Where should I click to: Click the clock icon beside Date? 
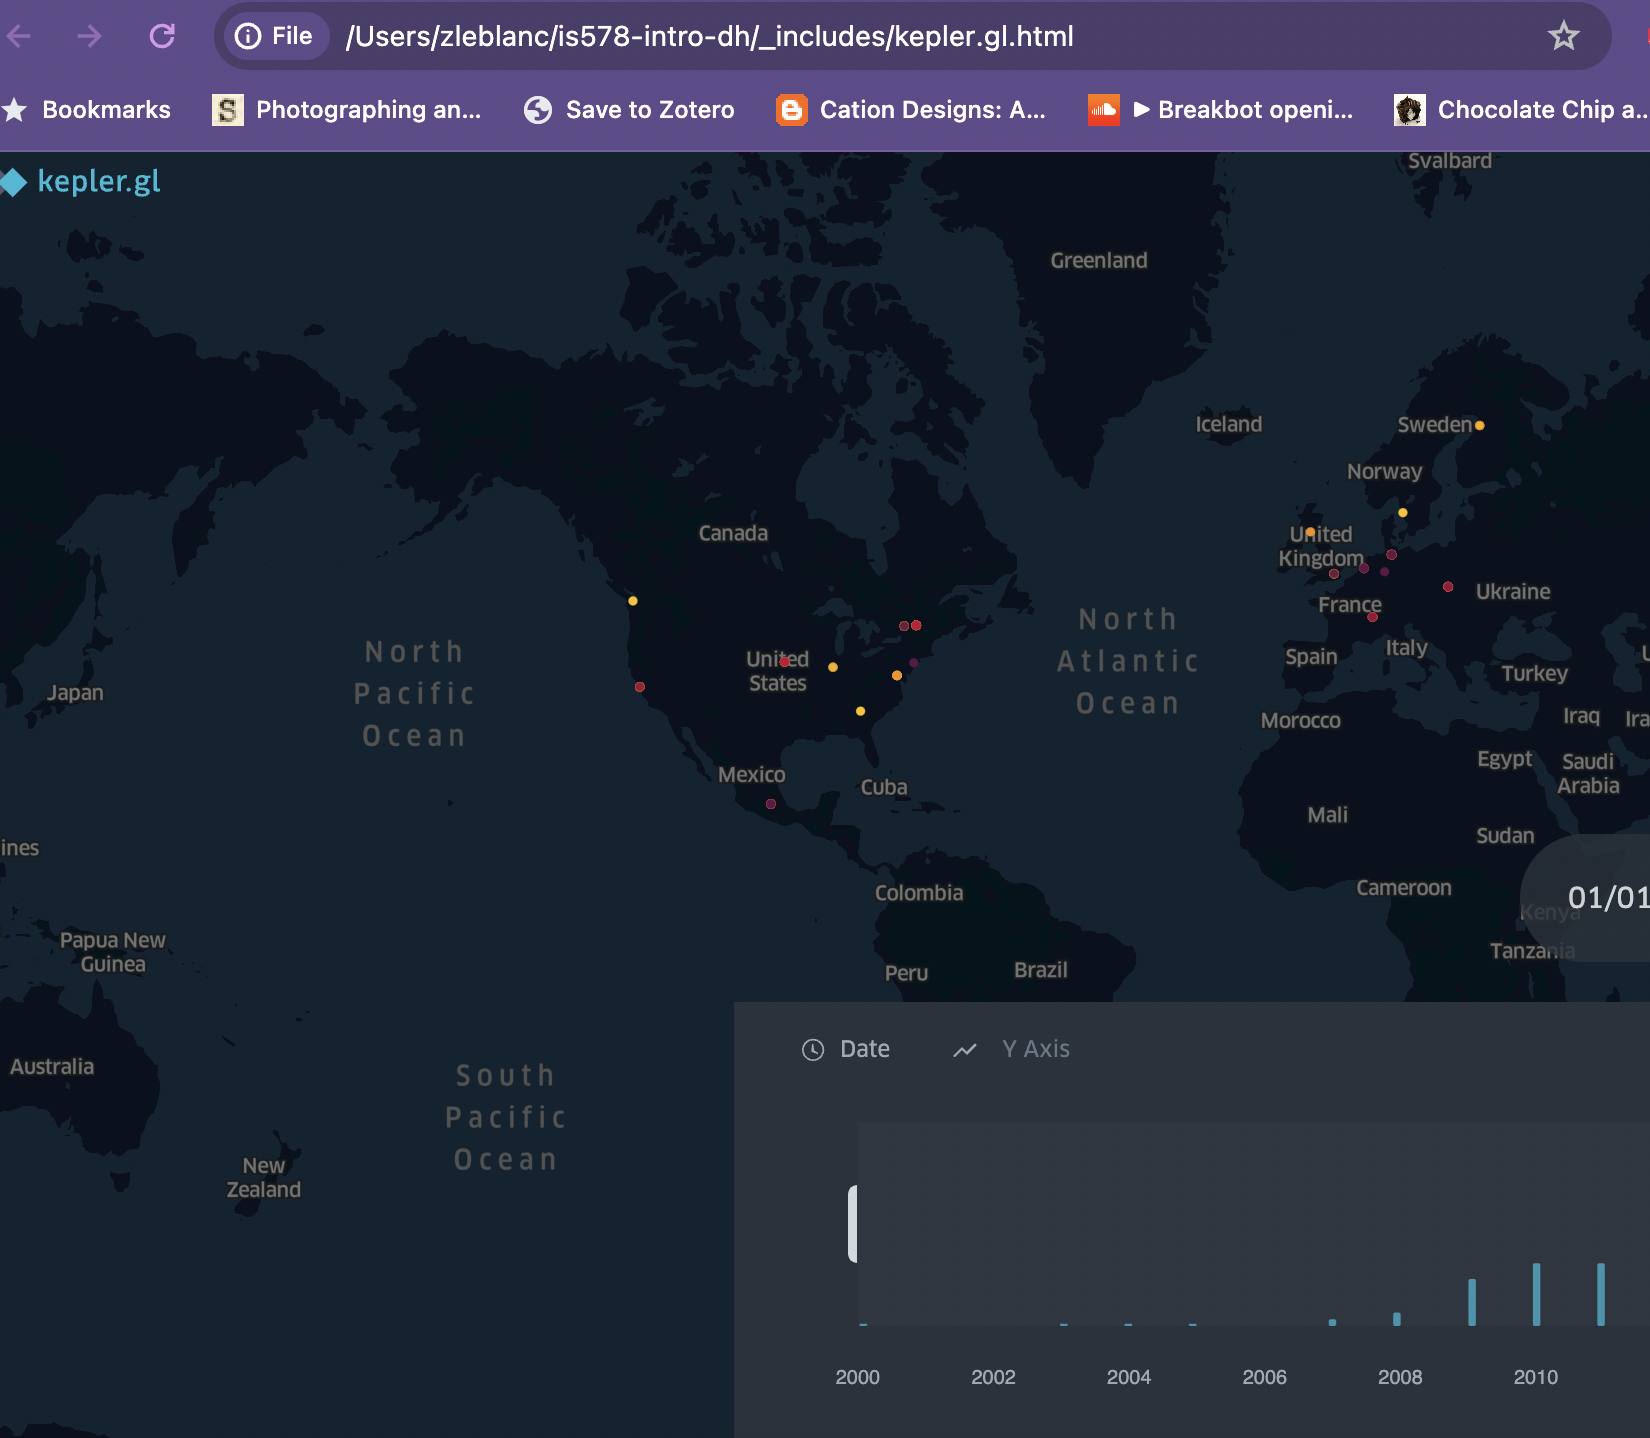pyautogui.click(x=813, y=1049)
